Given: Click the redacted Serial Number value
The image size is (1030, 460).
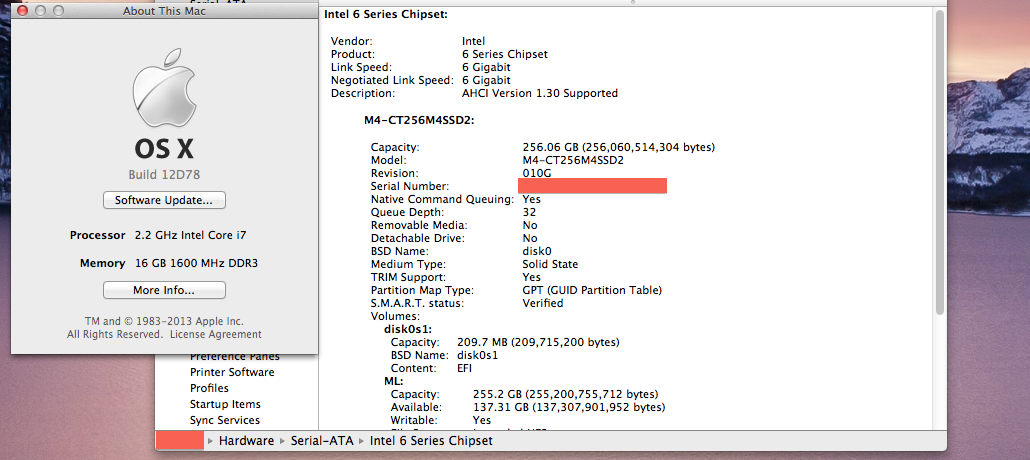Looking at the screenshot, I should 593,186.
